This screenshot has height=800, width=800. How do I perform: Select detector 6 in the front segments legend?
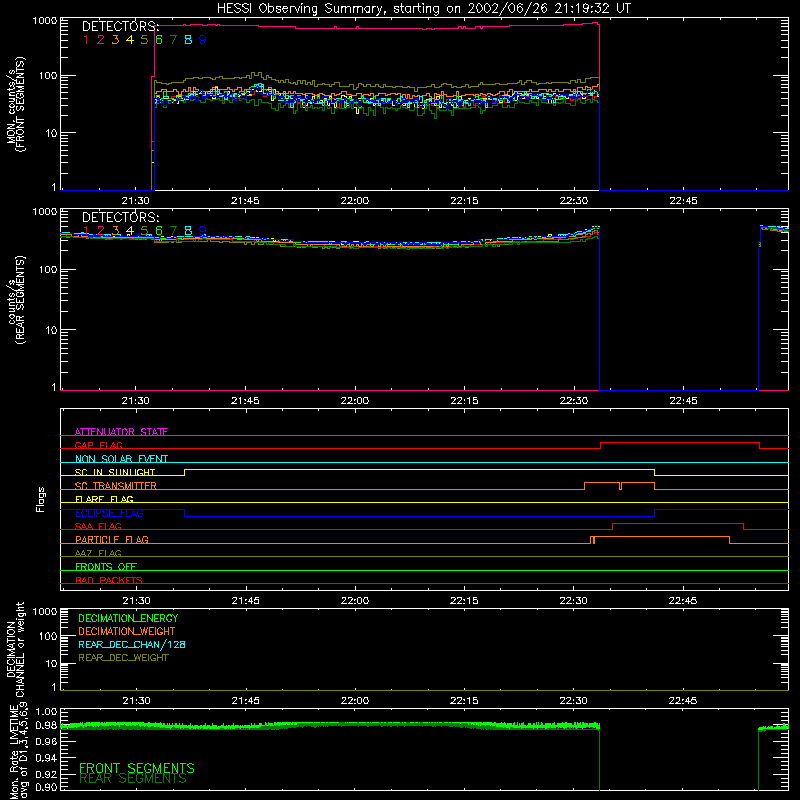coord(159,40)
